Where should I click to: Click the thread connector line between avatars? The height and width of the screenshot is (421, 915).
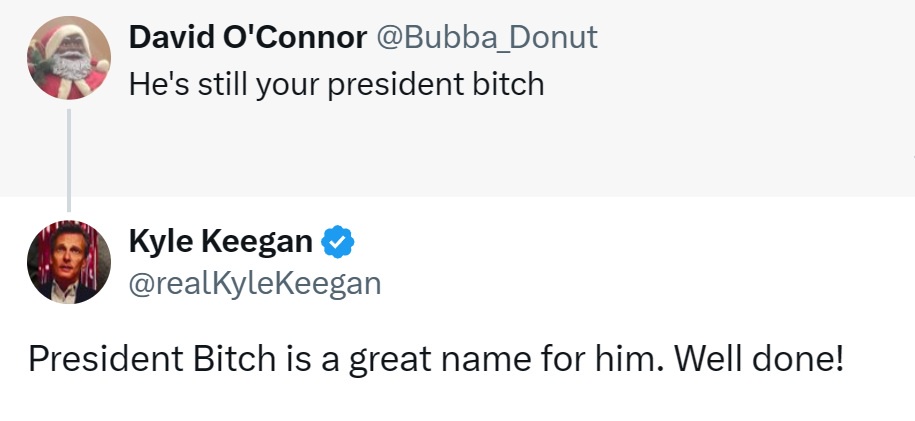[x=68, y=158]
